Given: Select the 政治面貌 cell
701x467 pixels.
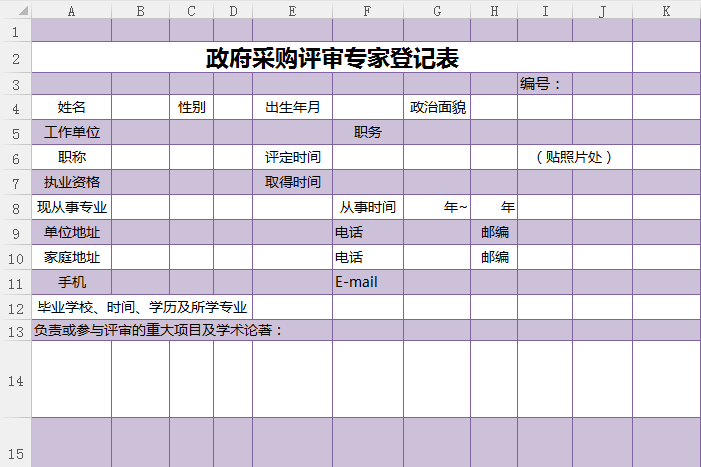Looking at the screenshot, I should pyautogui.click(x=437, y=107).
